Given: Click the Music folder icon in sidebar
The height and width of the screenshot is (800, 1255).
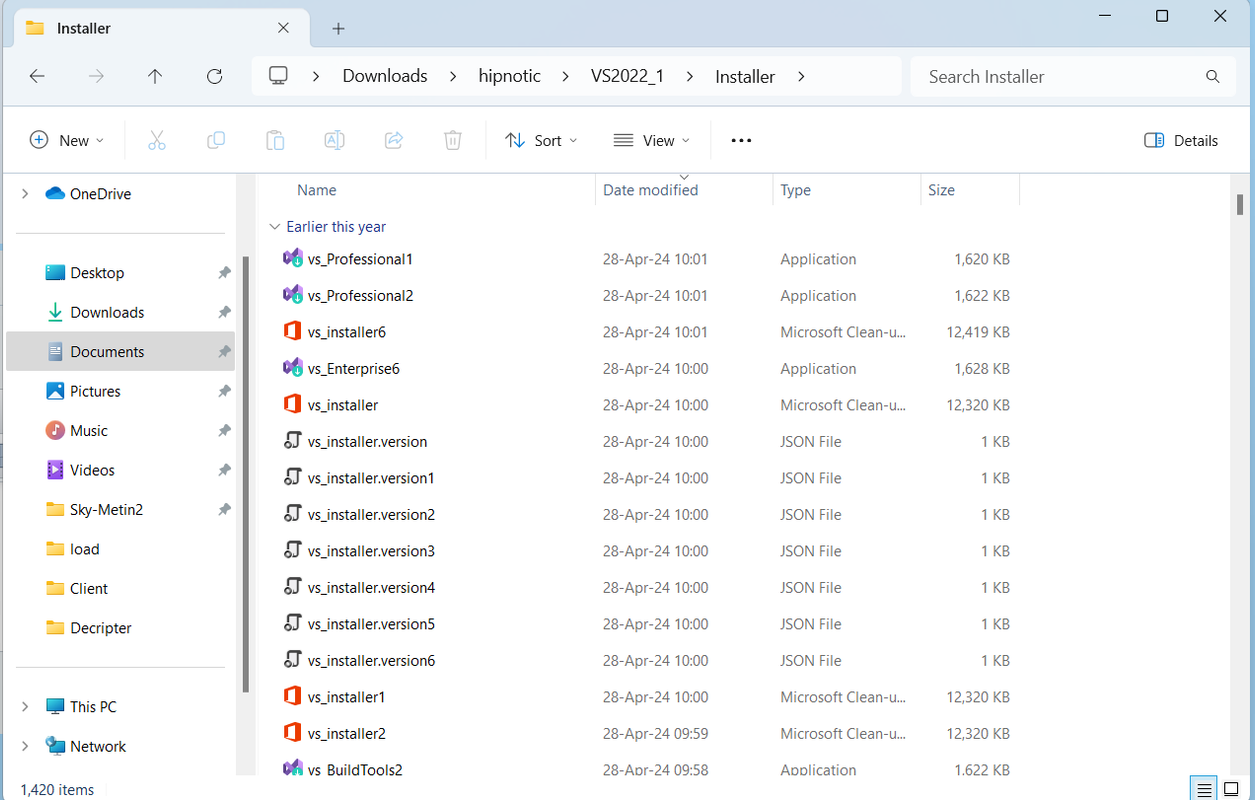Looking at the screenshot, I should [x=55, y=431].
